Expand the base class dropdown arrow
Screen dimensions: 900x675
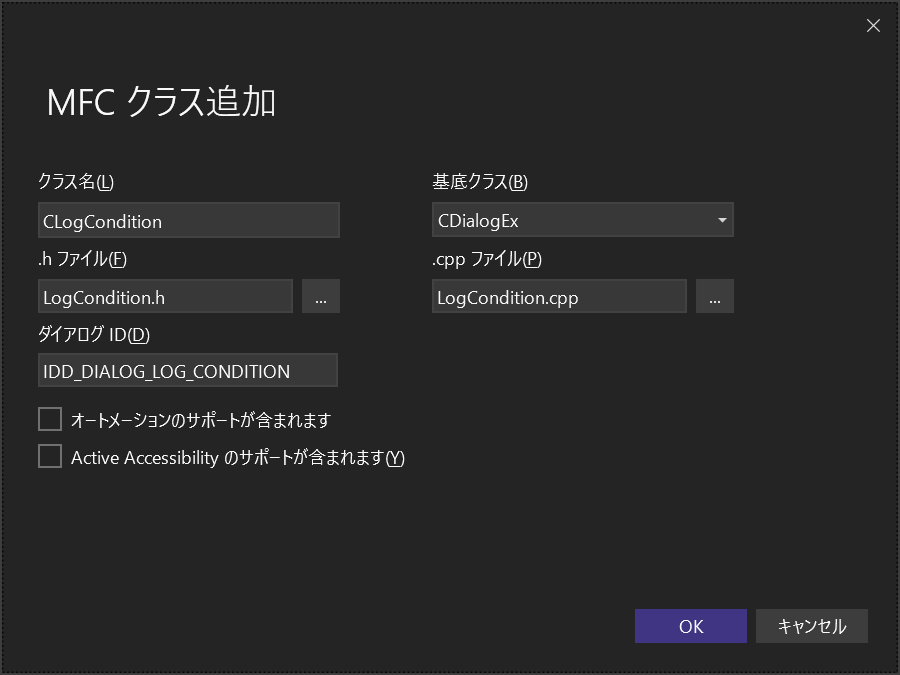pyautogui.click(x=722, y=220)
